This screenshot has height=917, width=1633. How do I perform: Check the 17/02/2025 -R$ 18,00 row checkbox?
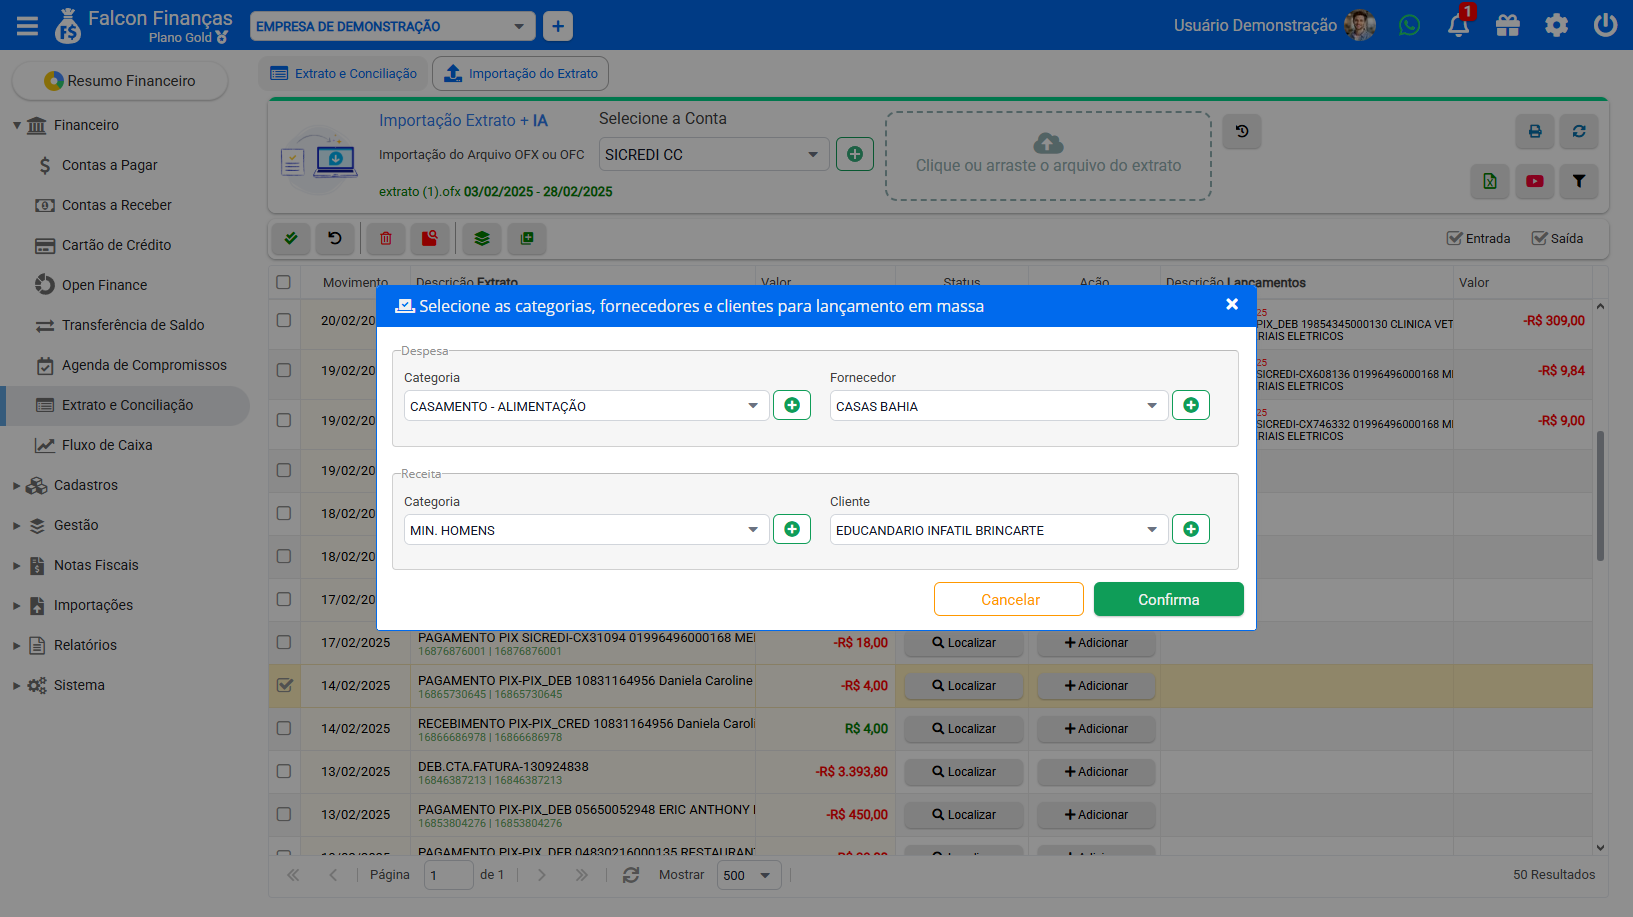click(x=284, y=642)
